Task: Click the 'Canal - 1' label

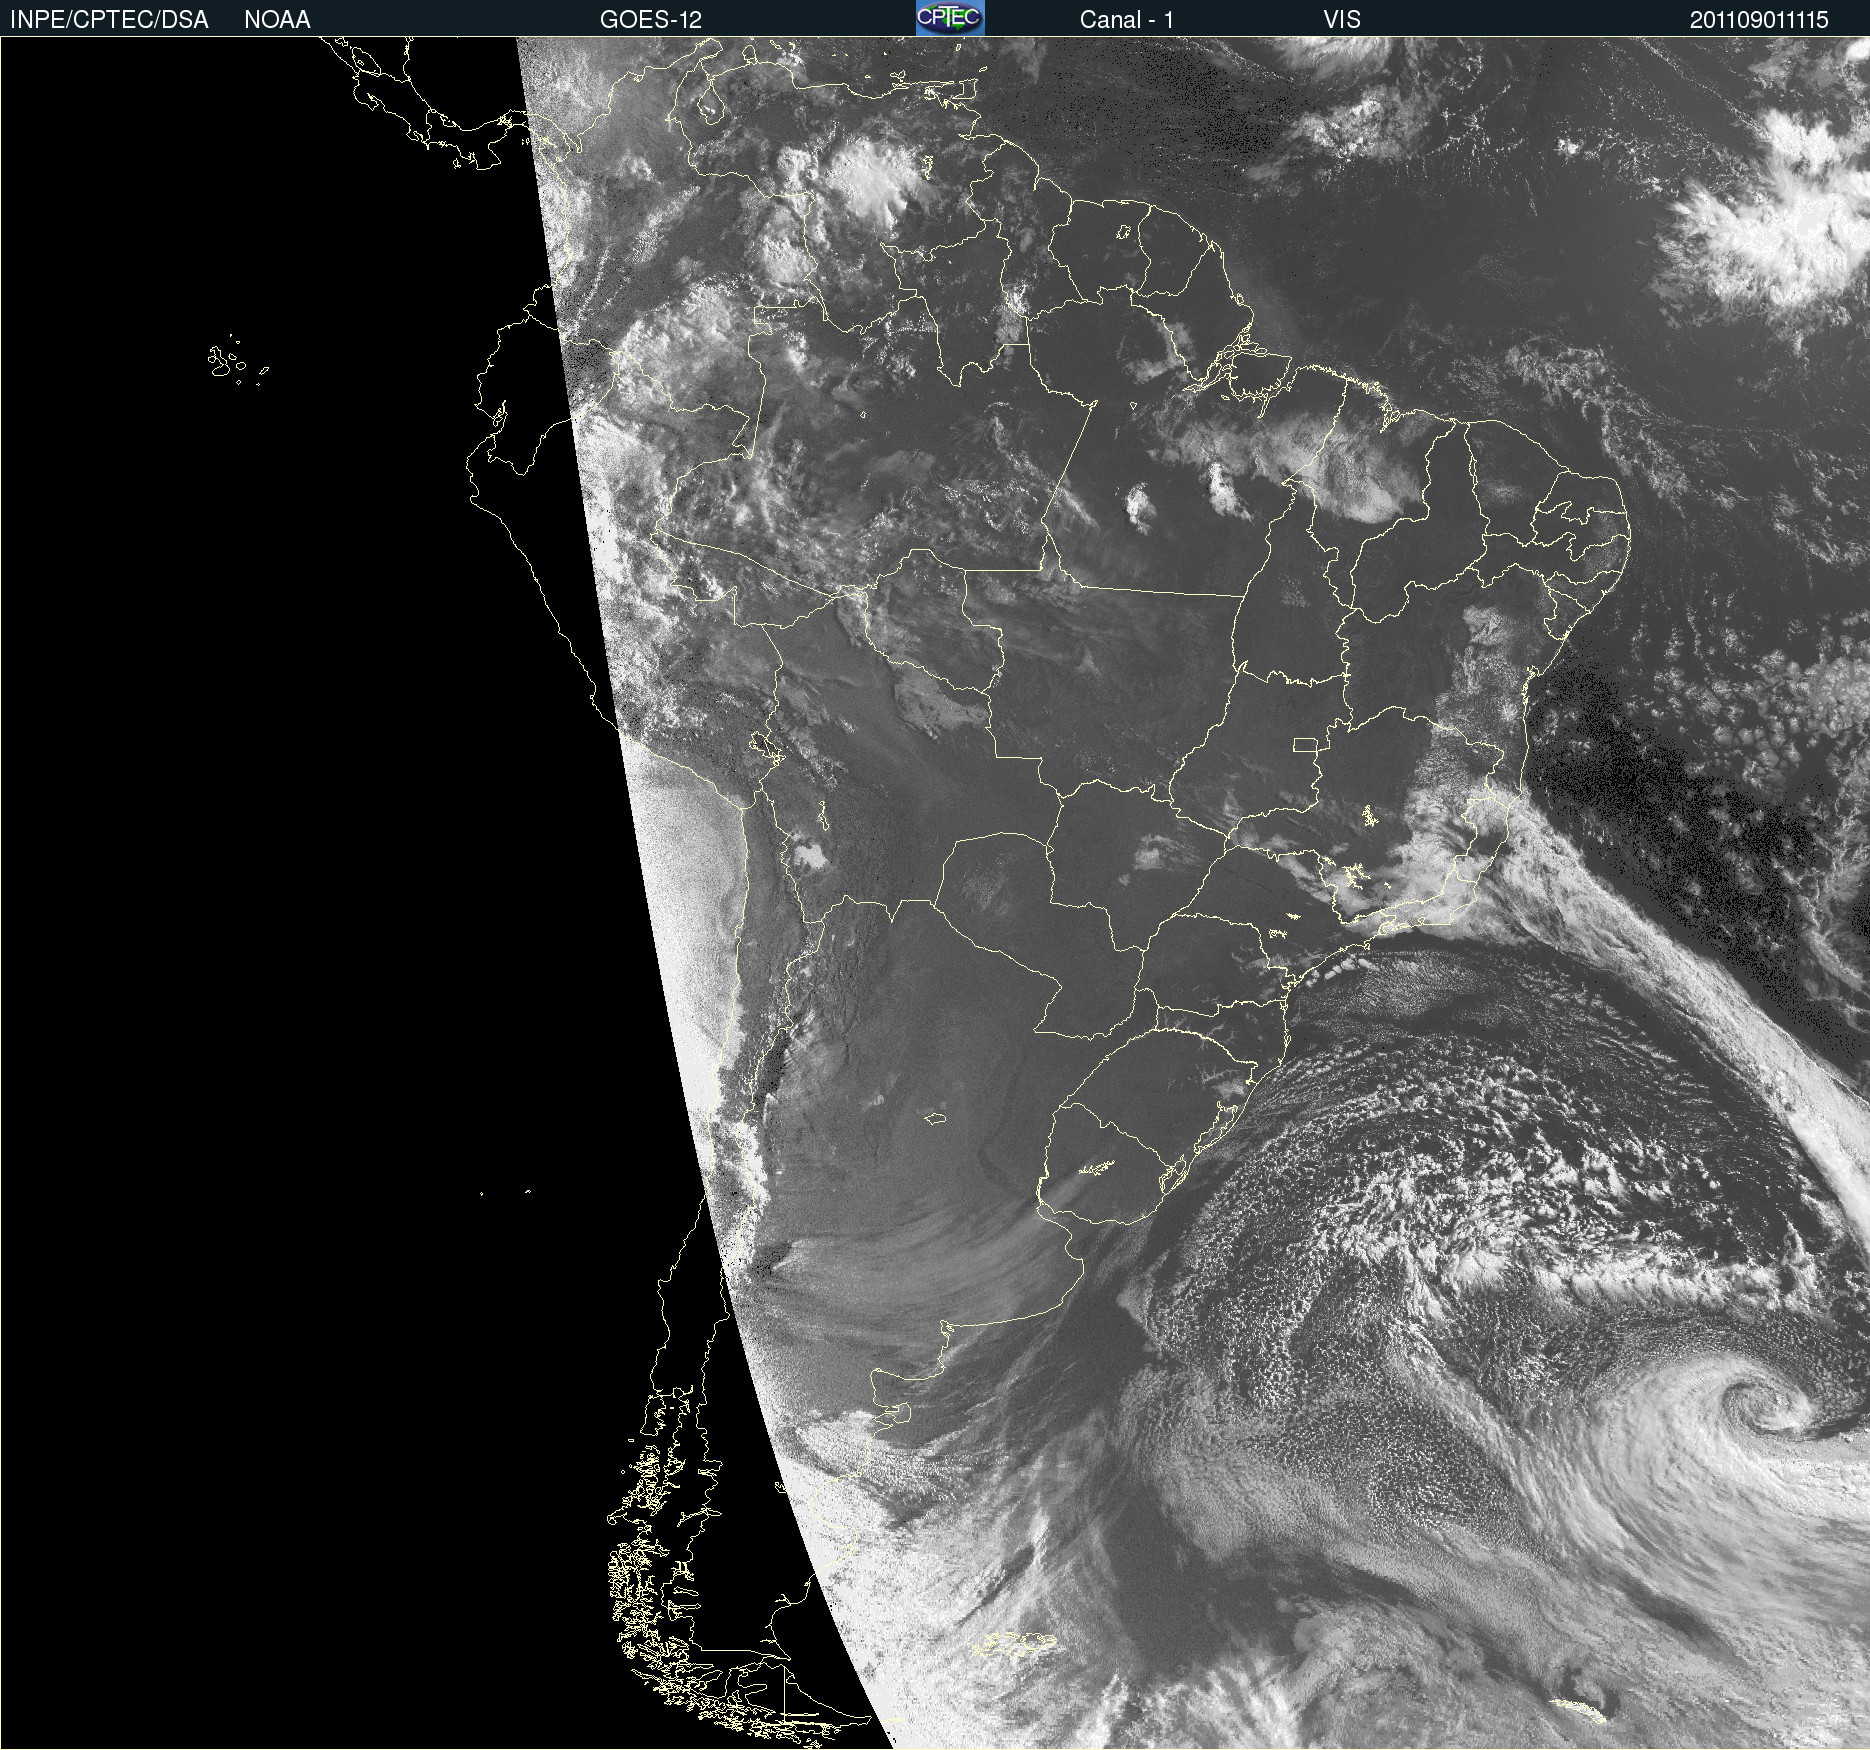Action: [x=1126, y=20]
